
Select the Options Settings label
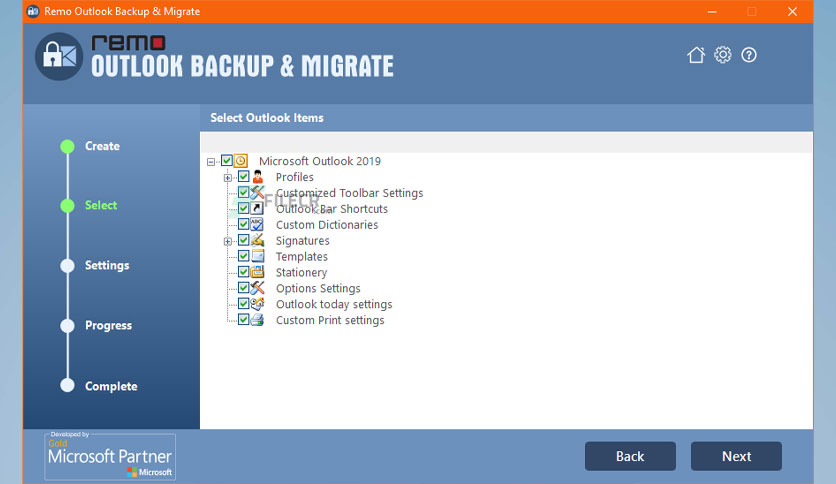tap(318, 288)
